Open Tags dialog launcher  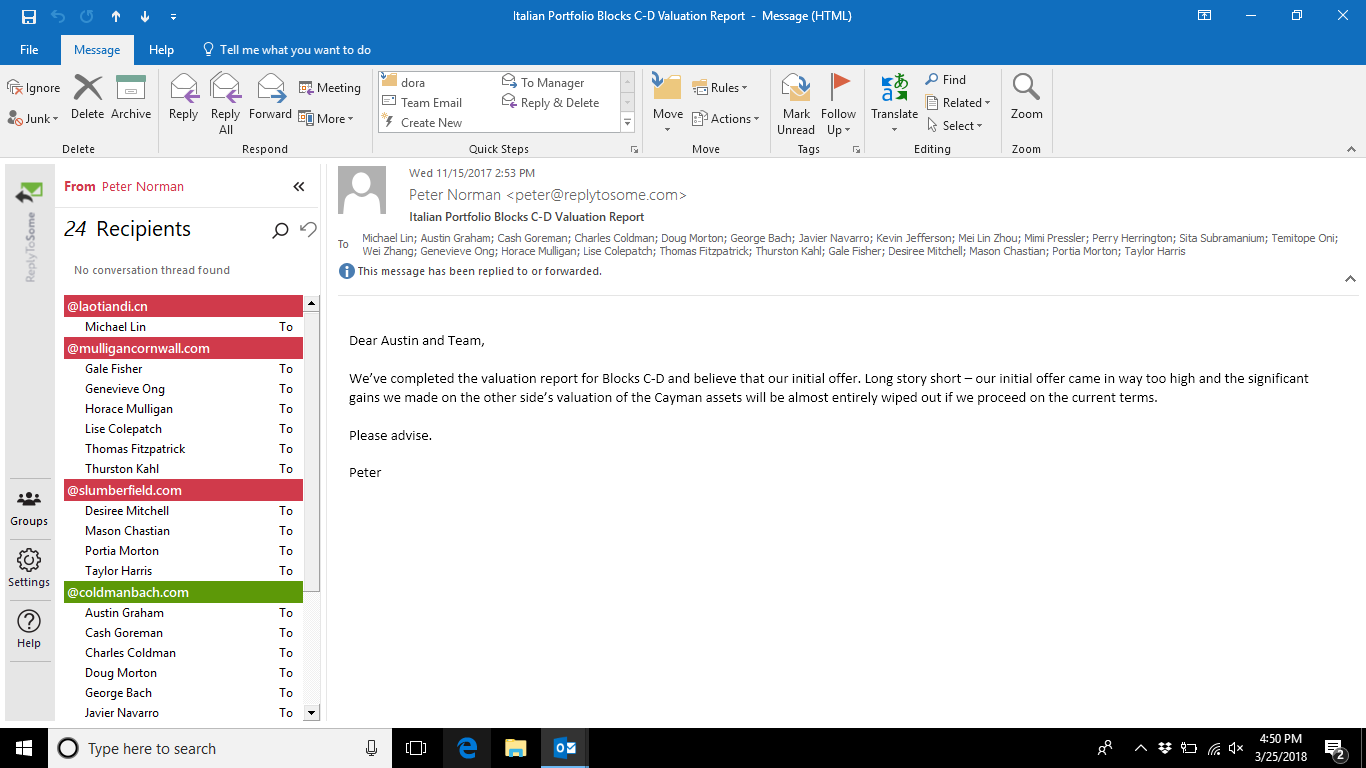point(856,149)
